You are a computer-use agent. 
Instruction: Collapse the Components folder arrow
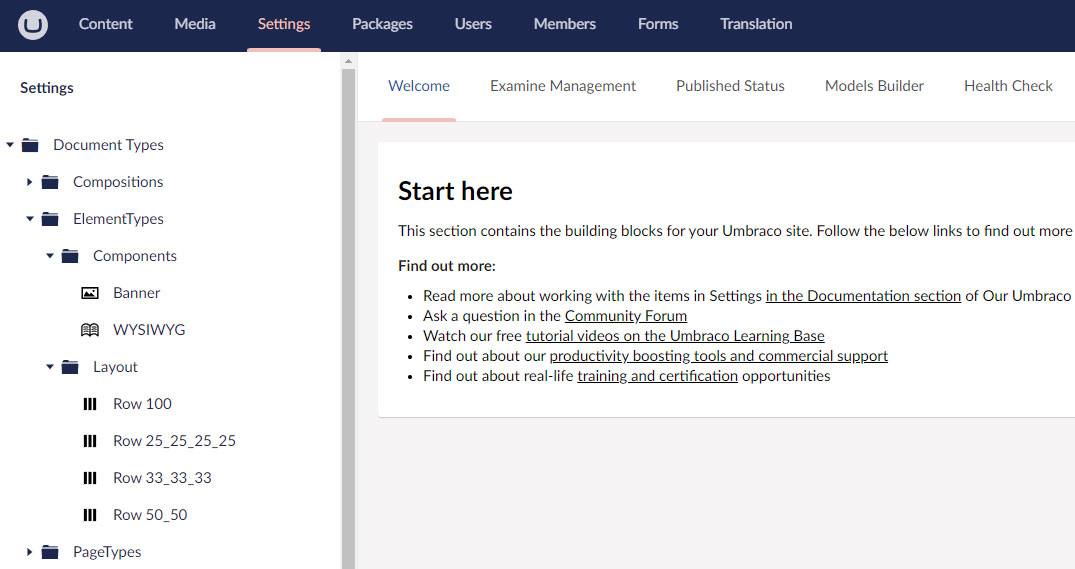point(50,256)
